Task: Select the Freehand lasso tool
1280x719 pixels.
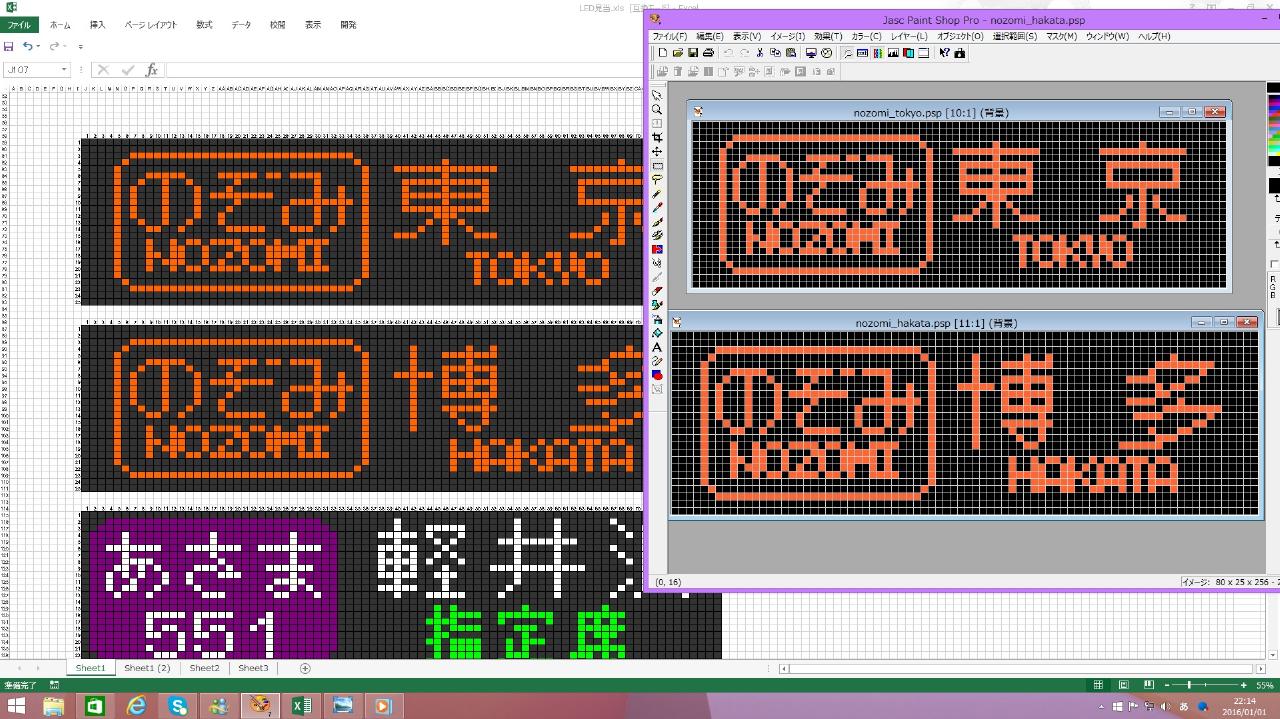Action: pyautogui.click(x=657, y=180)
